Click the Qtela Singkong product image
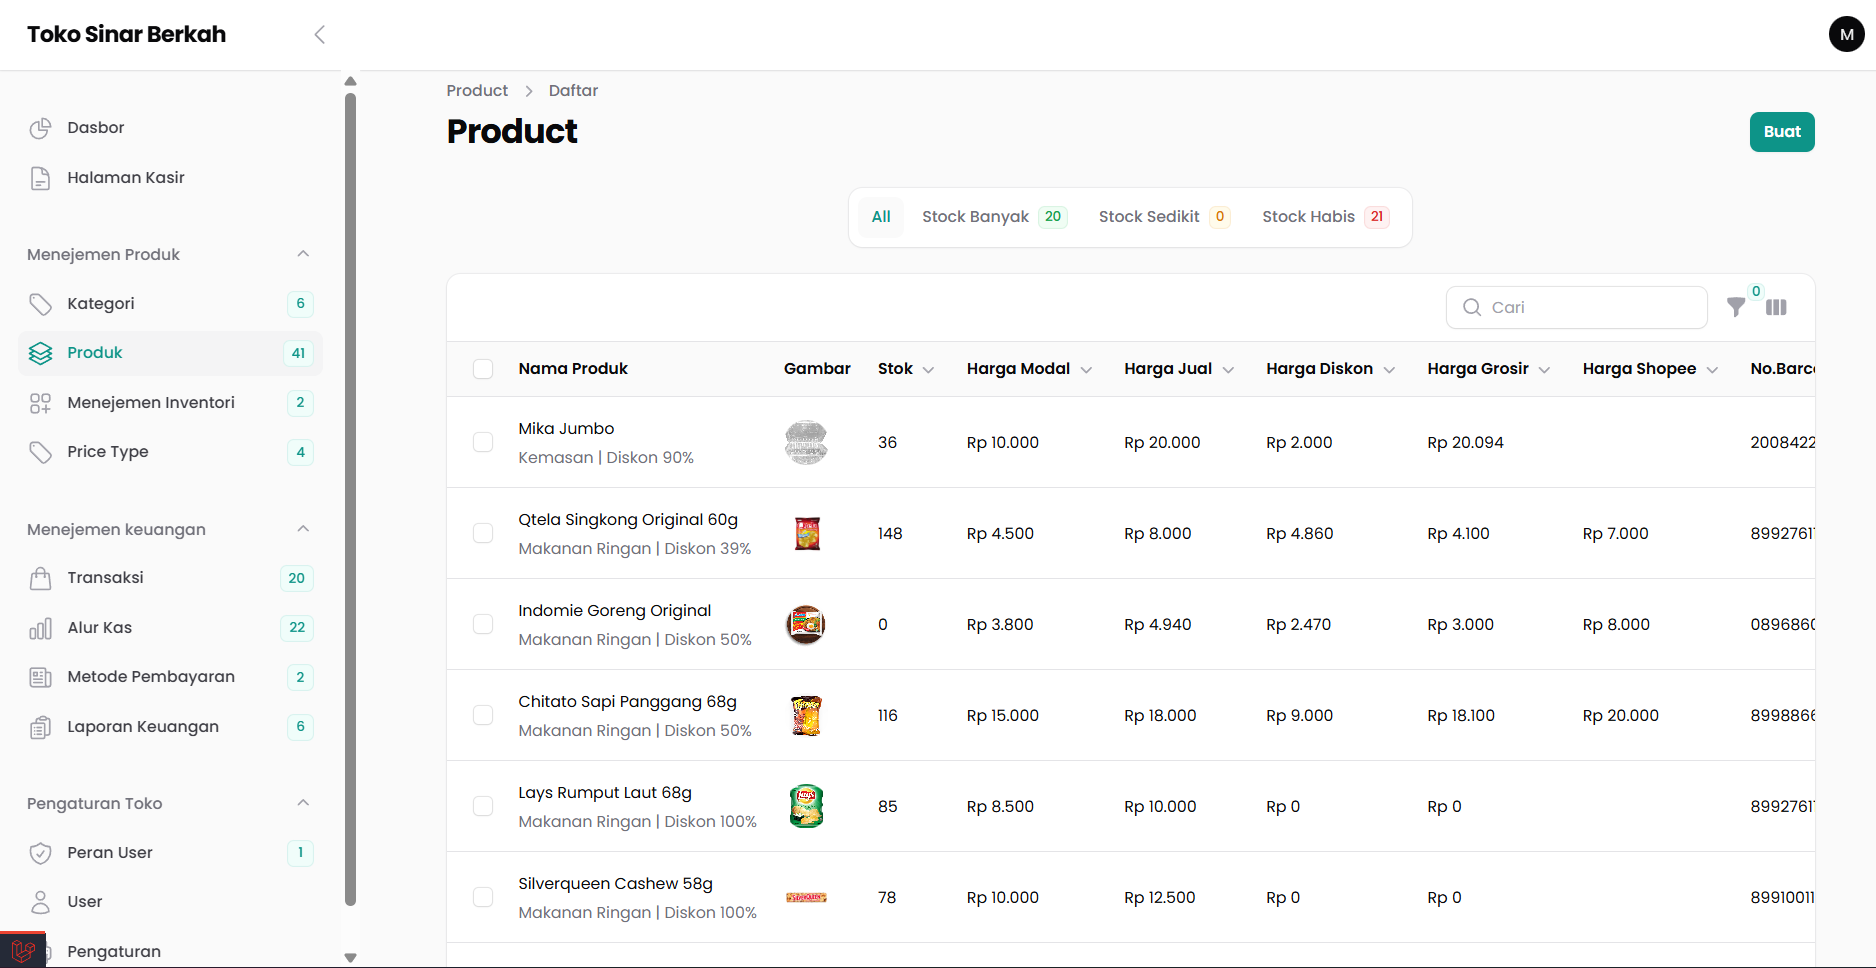Viewport: 1876px width, 968px height. (x=807, y=533)
